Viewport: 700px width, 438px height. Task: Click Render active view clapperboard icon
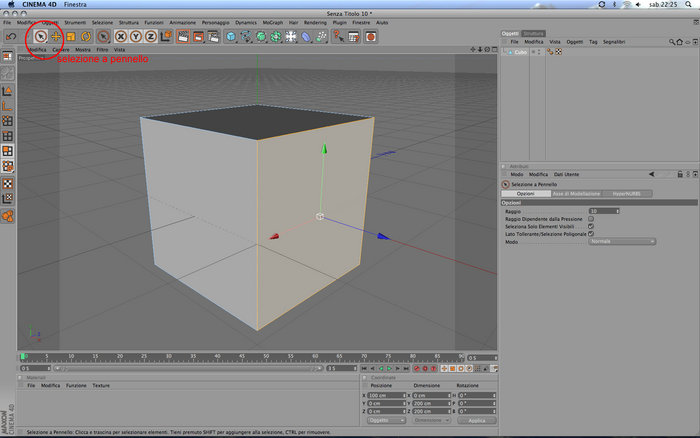183,36
